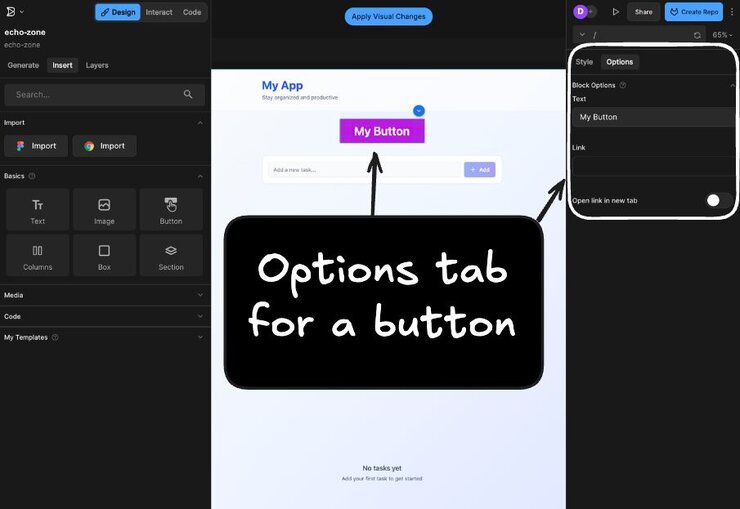
Task: Edit the Text field containing My Button
Action: (654, 117)
